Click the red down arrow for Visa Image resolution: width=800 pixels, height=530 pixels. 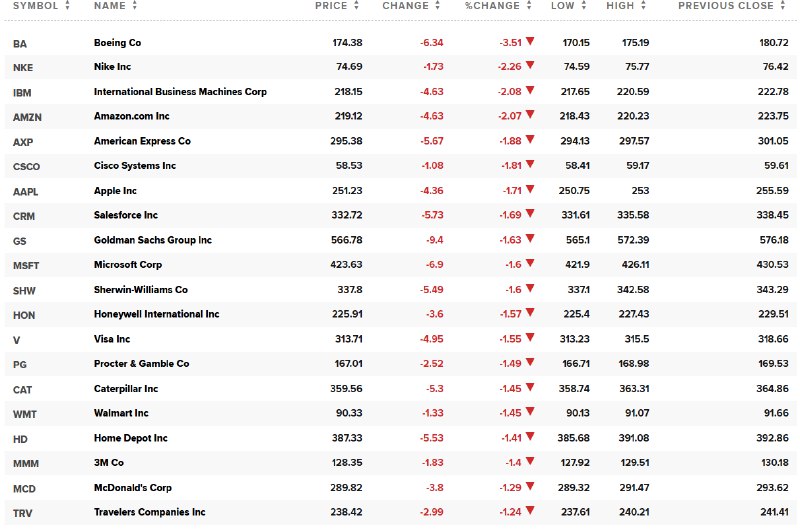tap(530, 338)
